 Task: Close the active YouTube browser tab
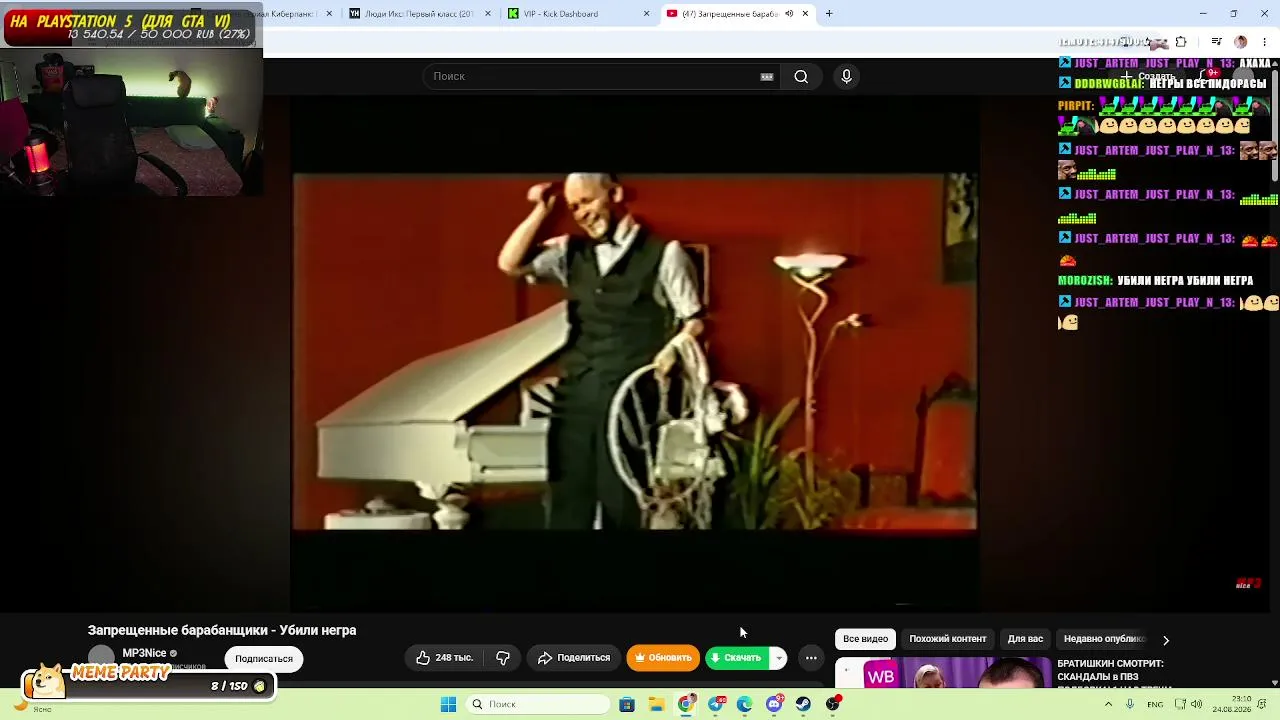(805, 14)
